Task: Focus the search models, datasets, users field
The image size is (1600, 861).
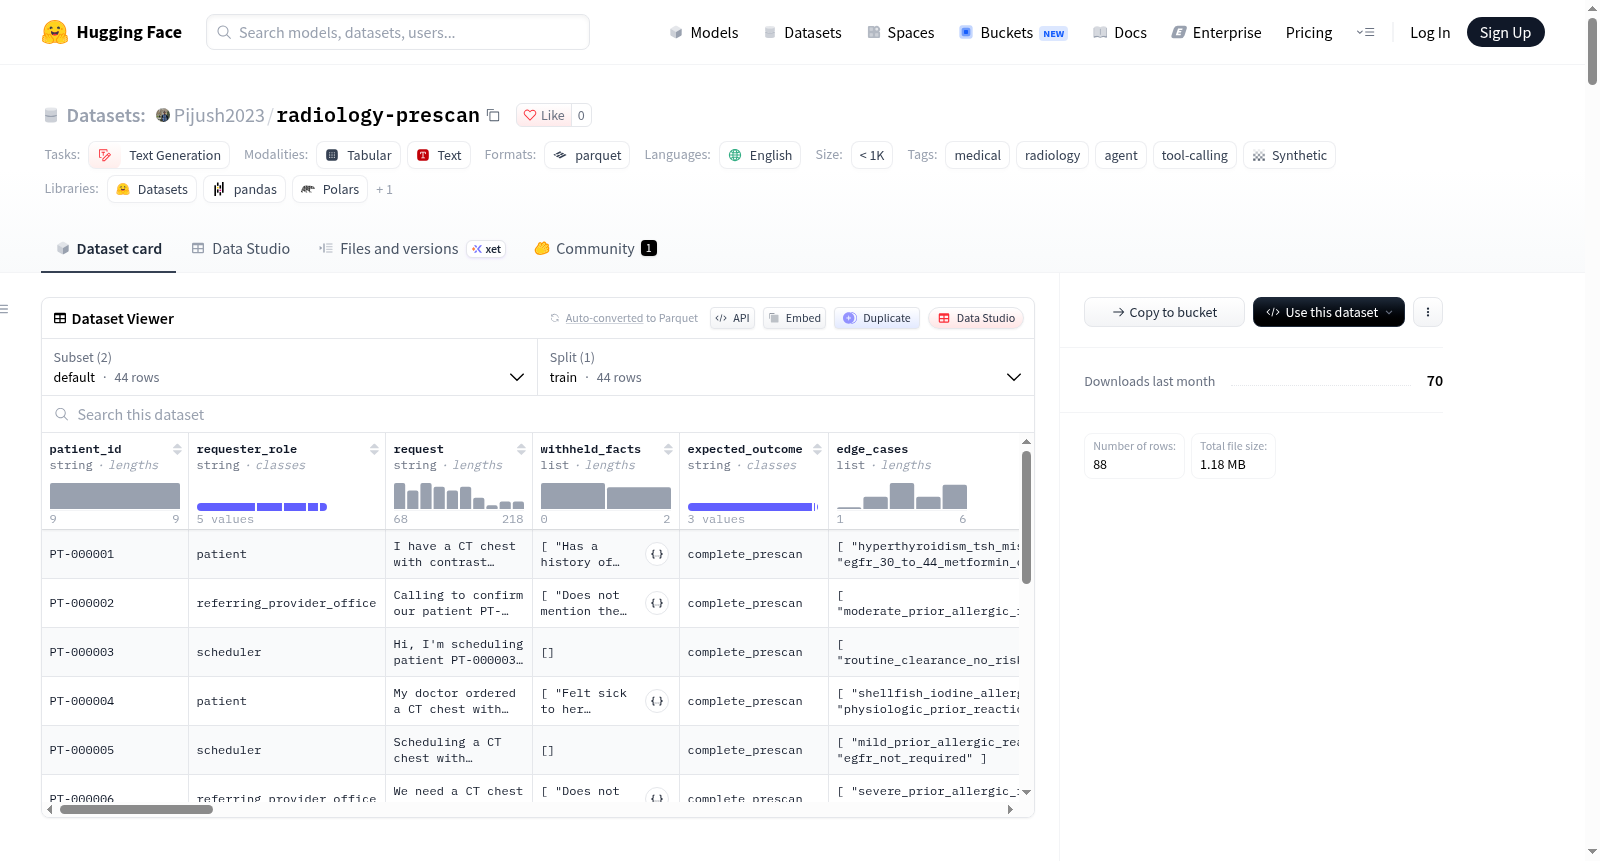Action: pyautogui.click(x=398, y=32)
